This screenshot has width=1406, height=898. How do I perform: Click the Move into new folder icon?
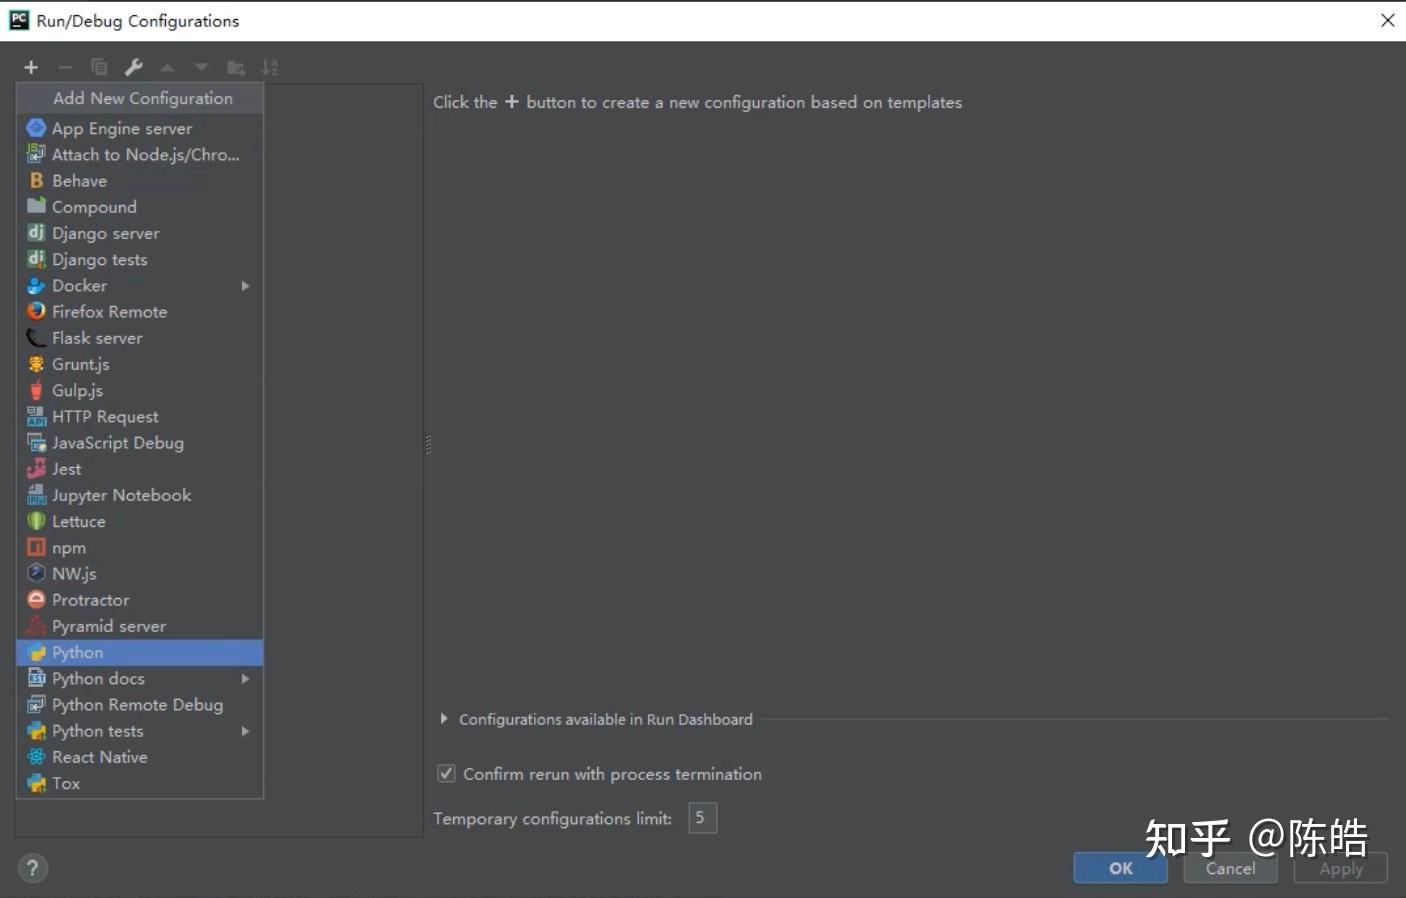(236, 68)
